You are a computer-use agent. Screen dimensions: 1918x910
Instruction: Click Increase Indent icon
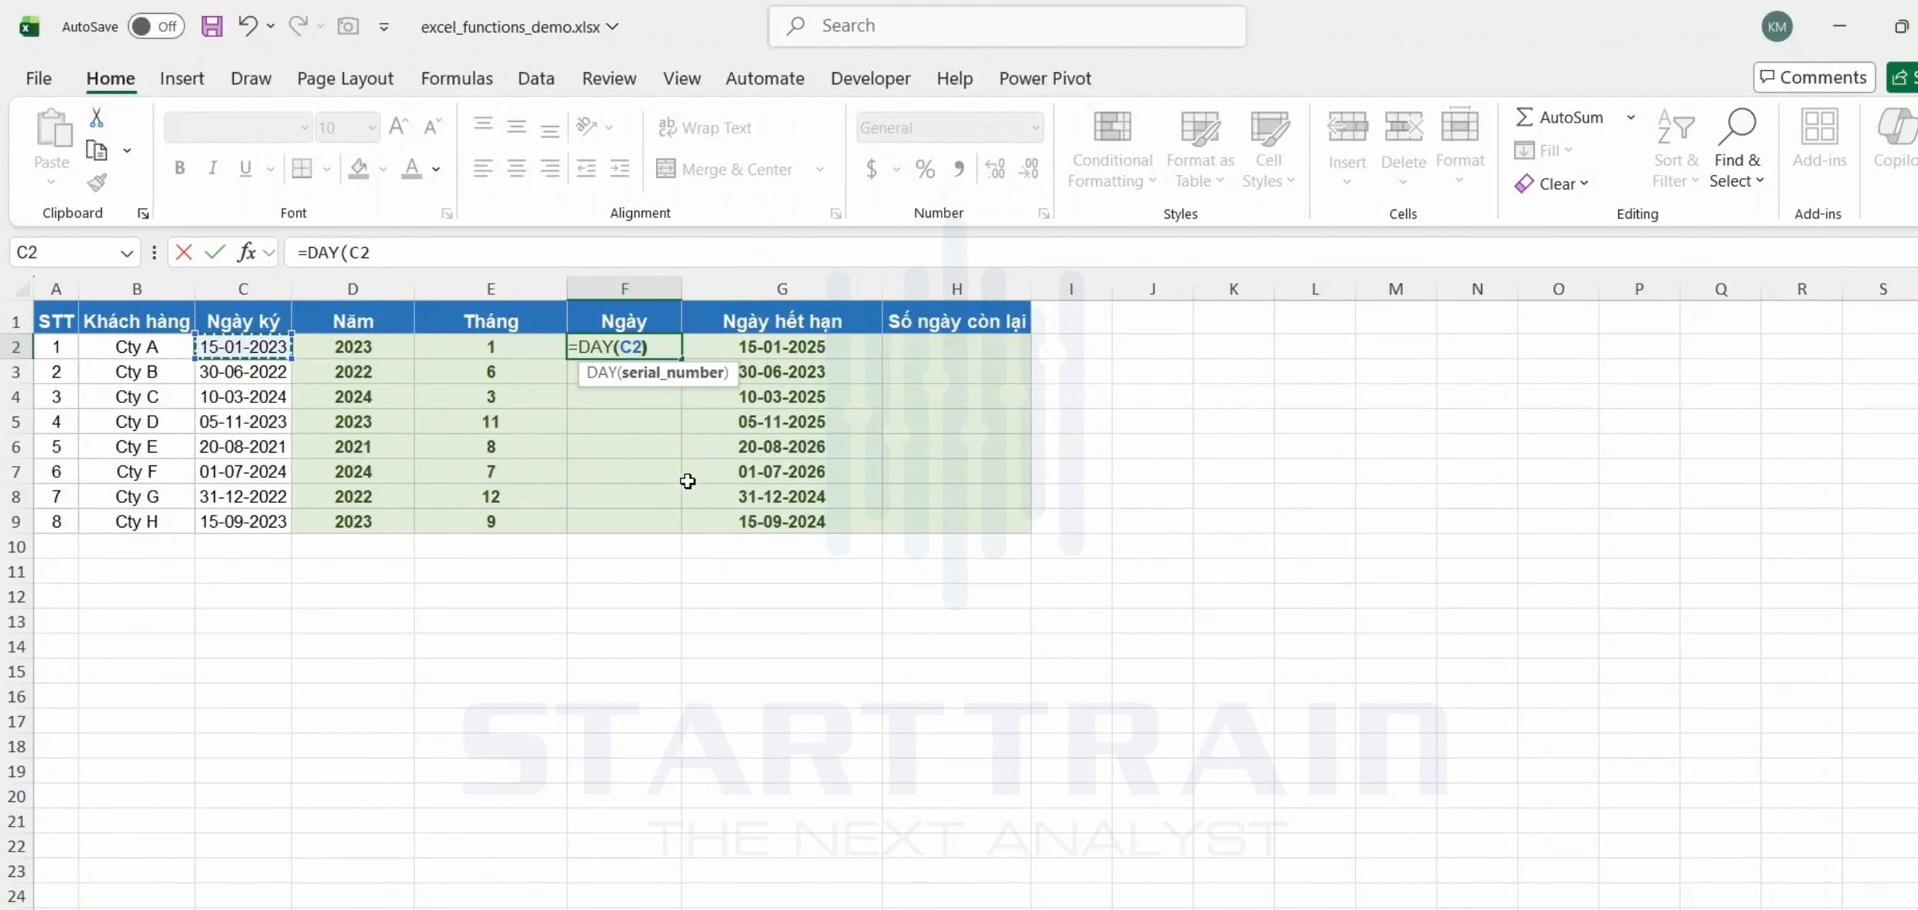[620, 169]
